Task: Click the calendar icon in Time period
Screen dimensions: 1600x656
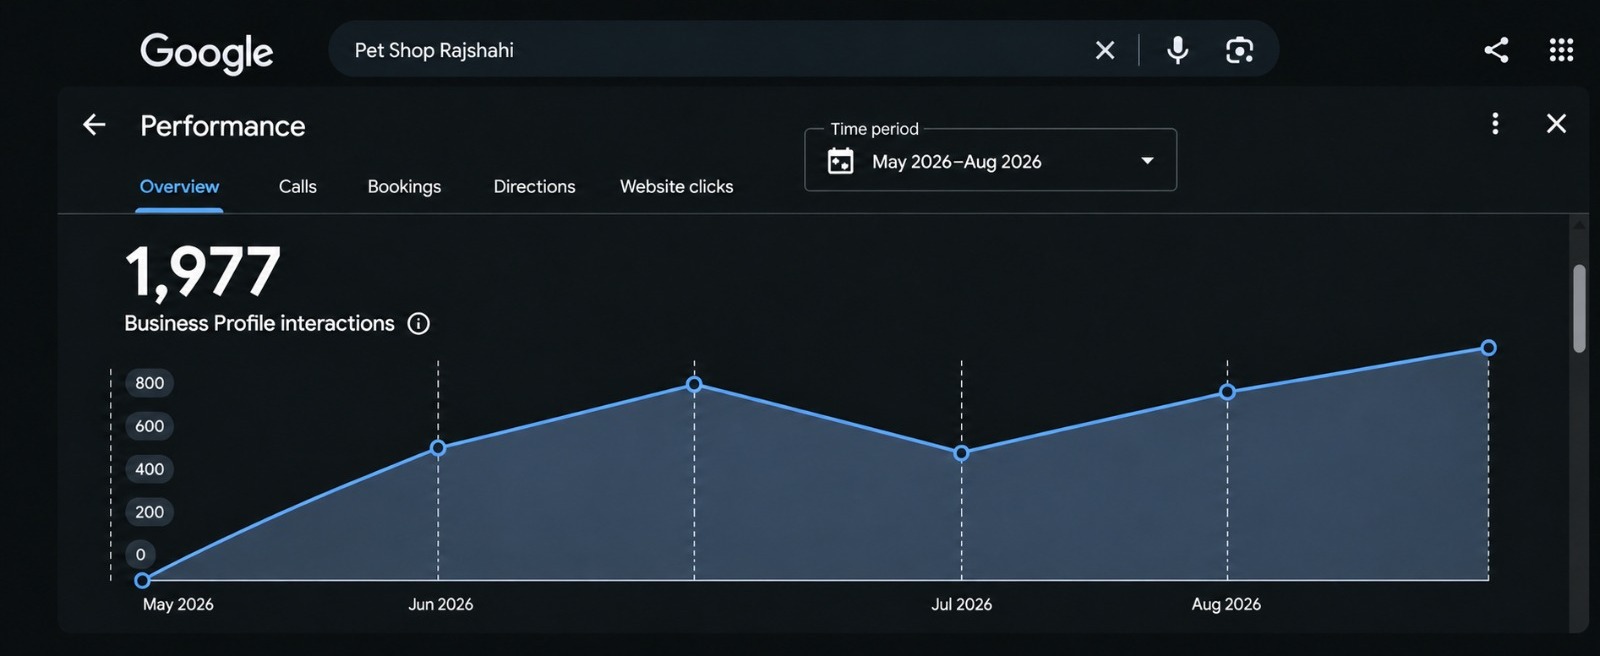Action: click(x=841, y=161)
